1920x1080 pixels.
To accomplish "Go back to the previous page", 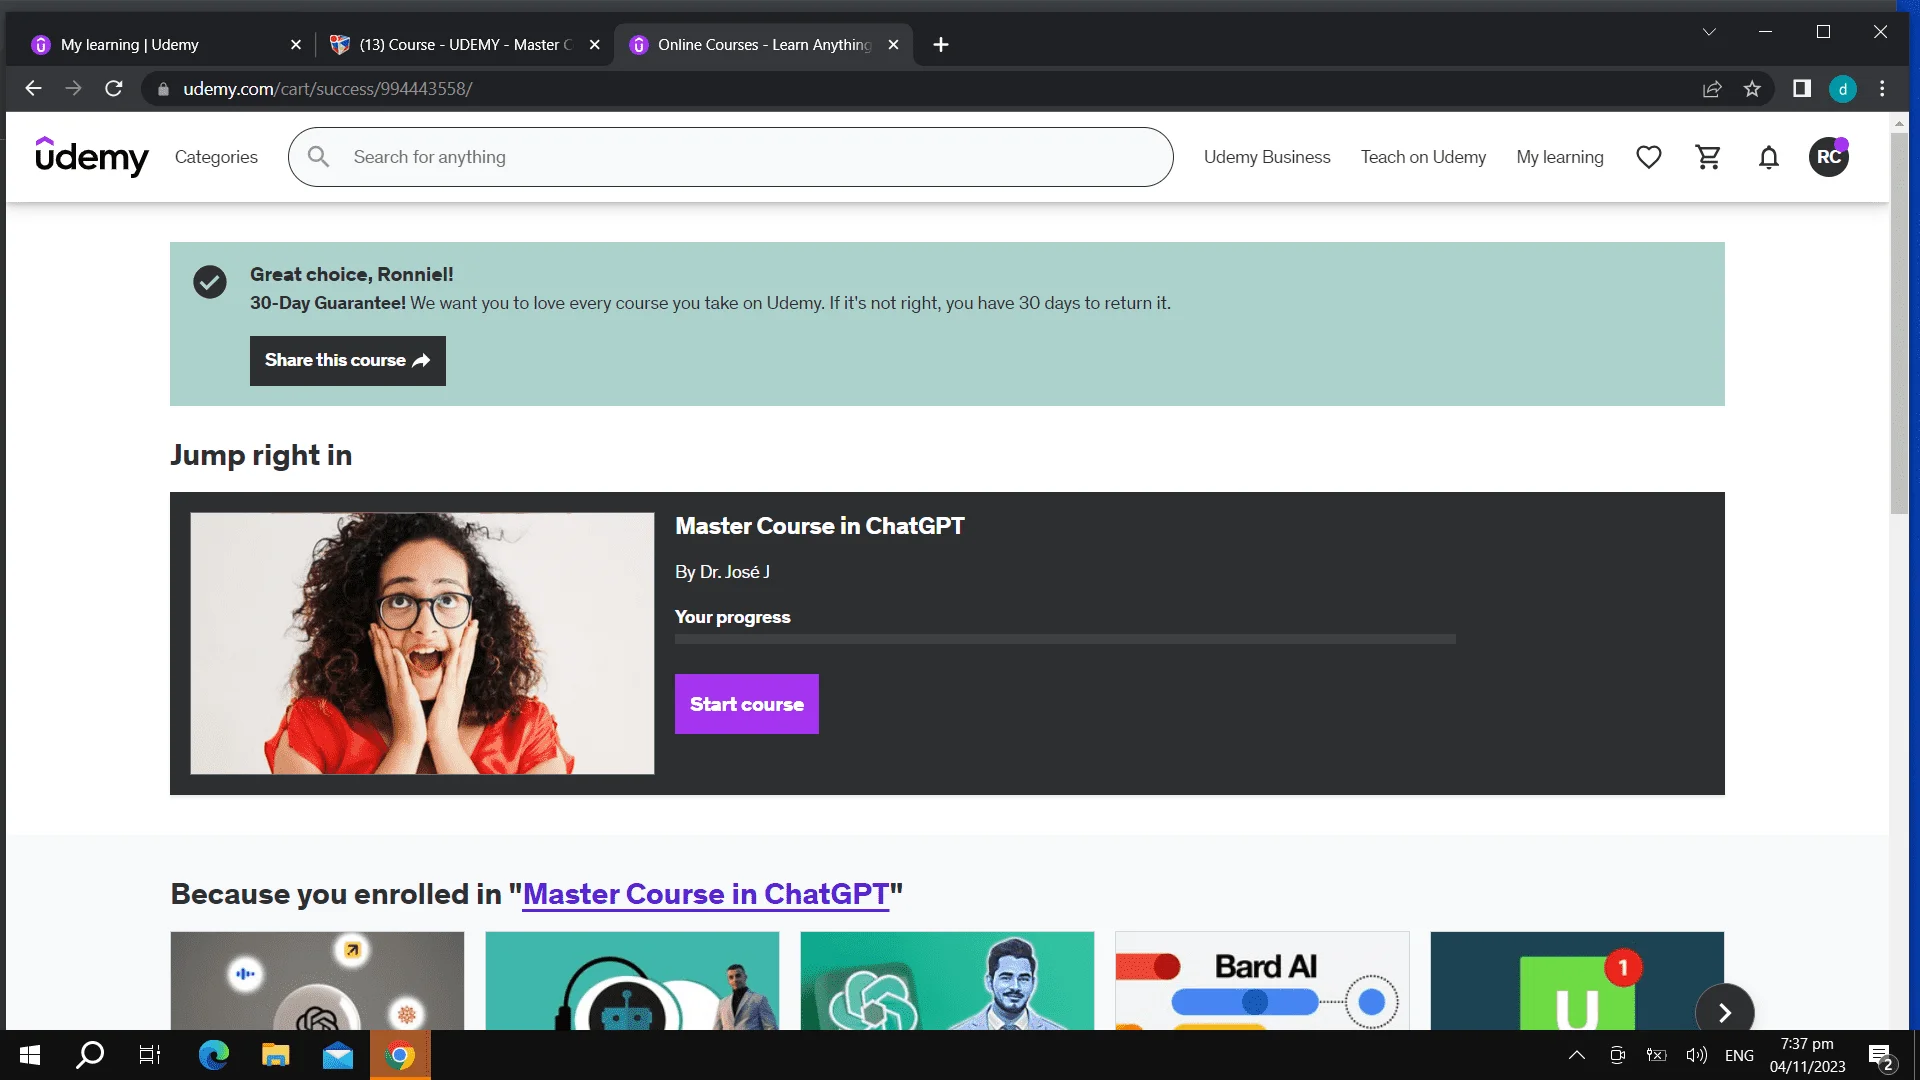I will [x=33, y=89].
